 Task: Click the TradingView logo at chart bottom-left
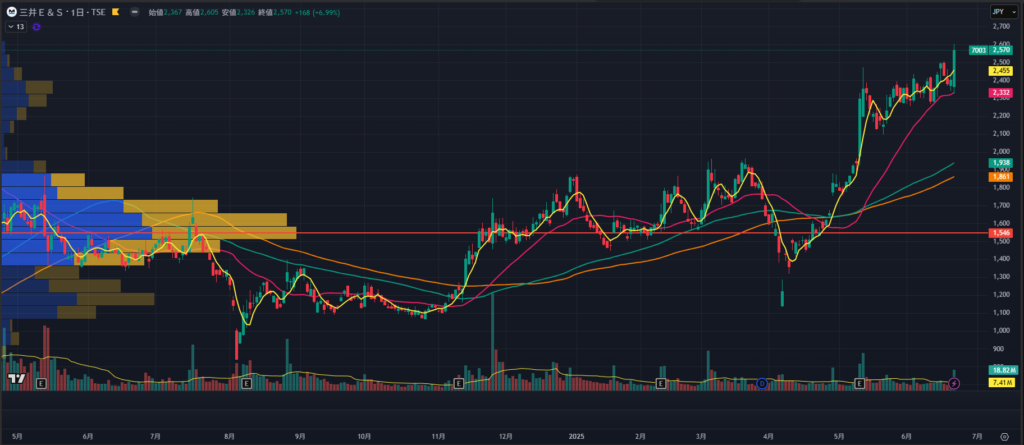(x=16, y=379)
